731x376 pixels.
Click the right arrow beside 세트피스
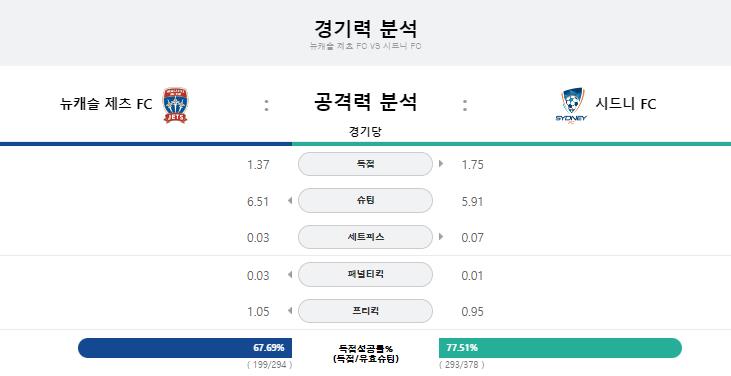tap(441, 237)
